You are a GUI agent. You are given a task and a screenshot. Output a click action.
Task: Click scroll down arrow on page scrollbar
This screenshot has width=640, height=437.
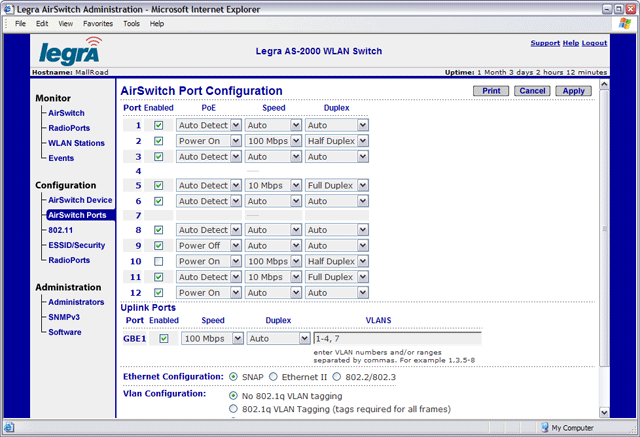coord(604,413)
